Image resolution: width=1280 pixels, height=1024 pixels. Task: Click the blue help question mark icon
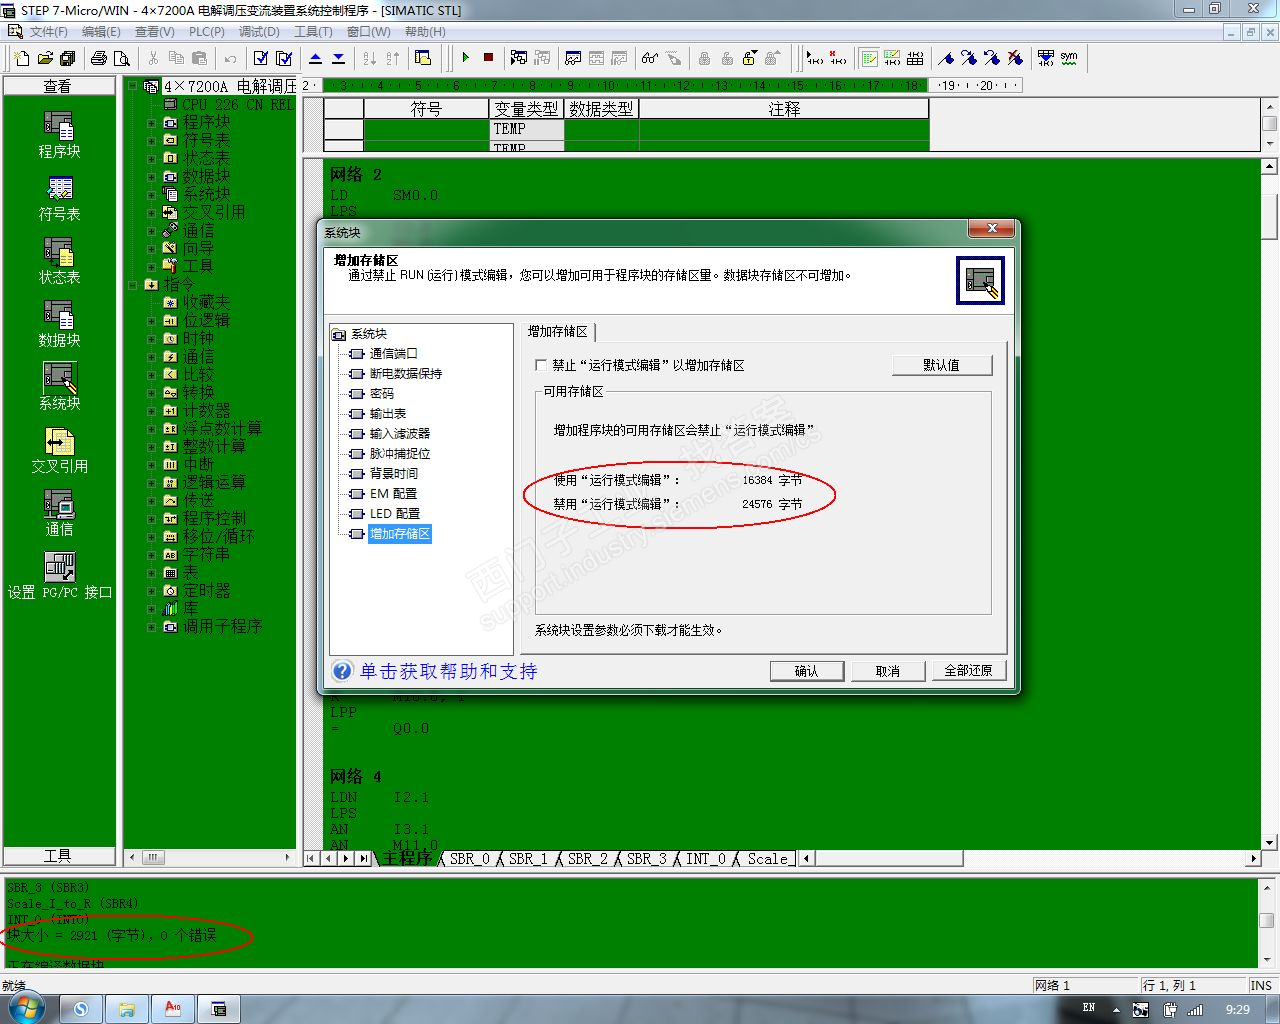(x=342, y=671)
